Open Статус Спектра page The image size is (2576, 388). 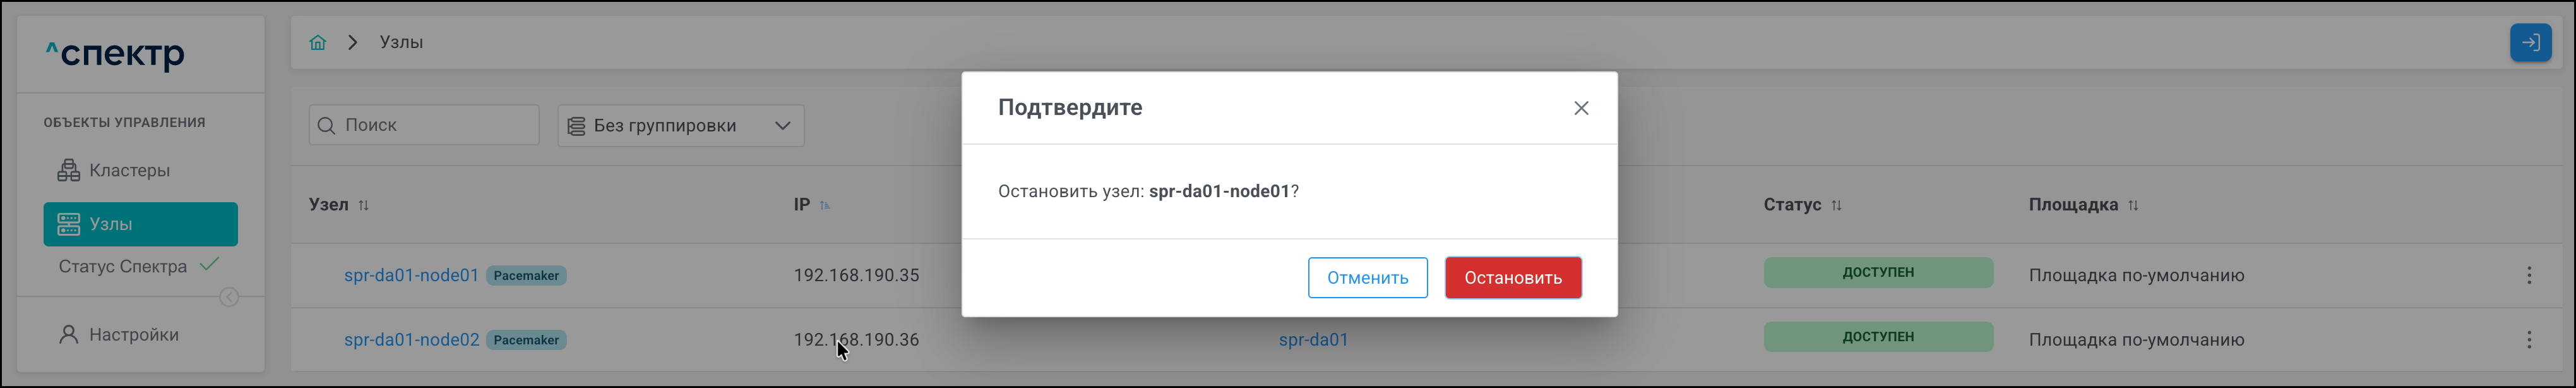123,266
